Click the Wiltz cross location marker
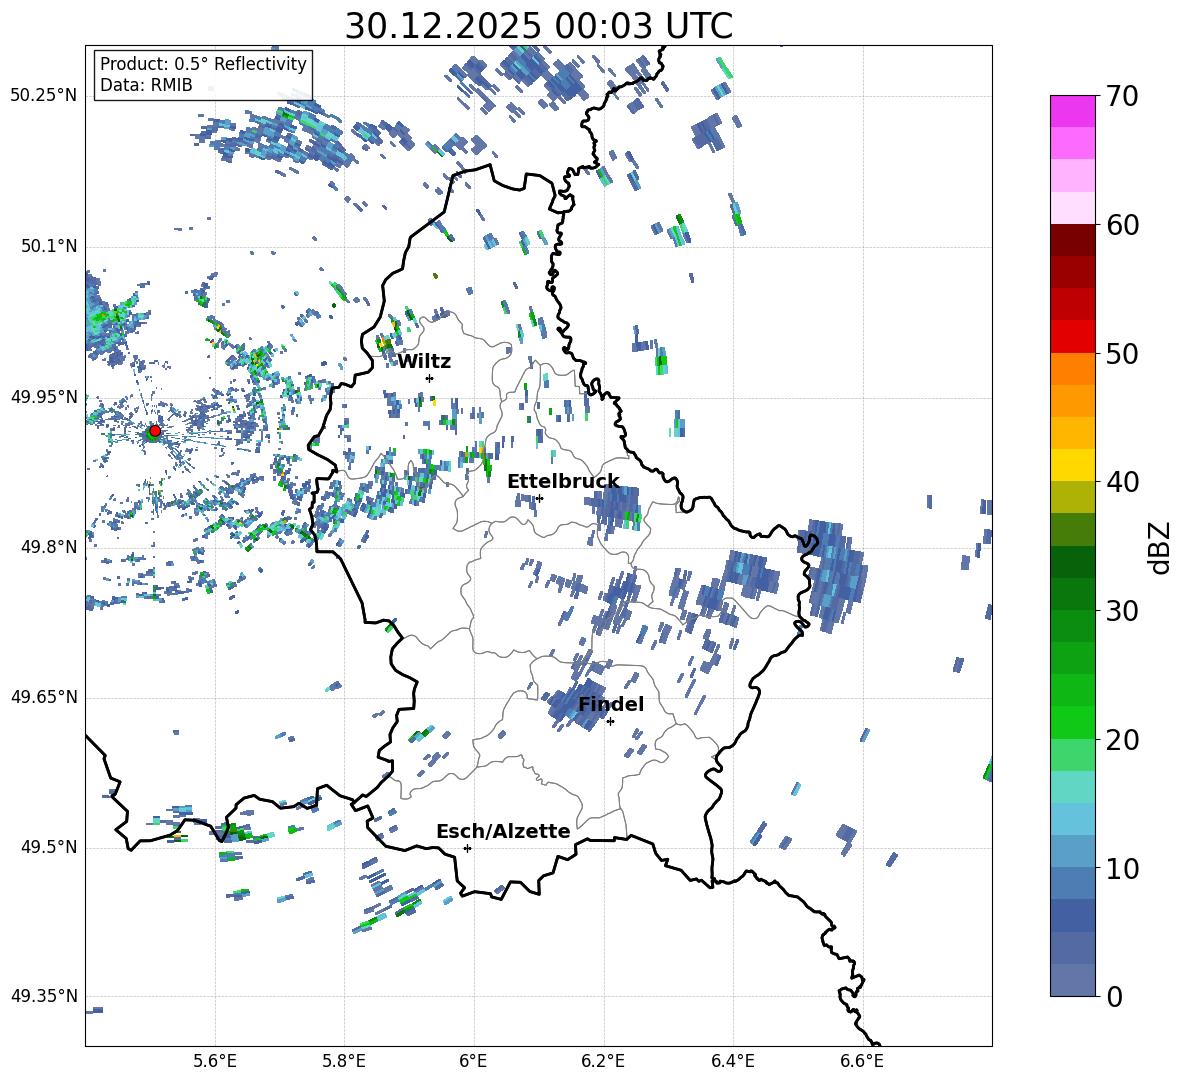 point(430,378)
